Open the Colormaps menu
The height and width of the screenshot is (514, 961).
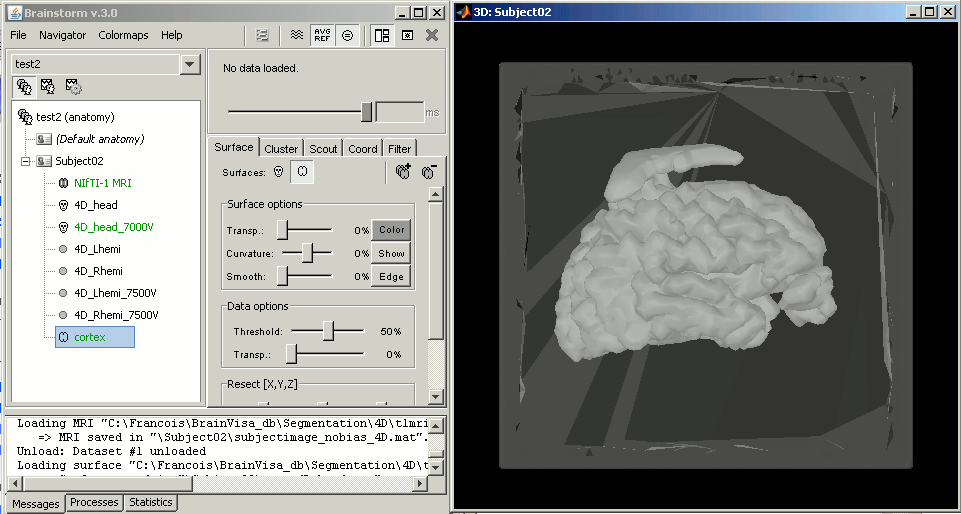[123, 35]
